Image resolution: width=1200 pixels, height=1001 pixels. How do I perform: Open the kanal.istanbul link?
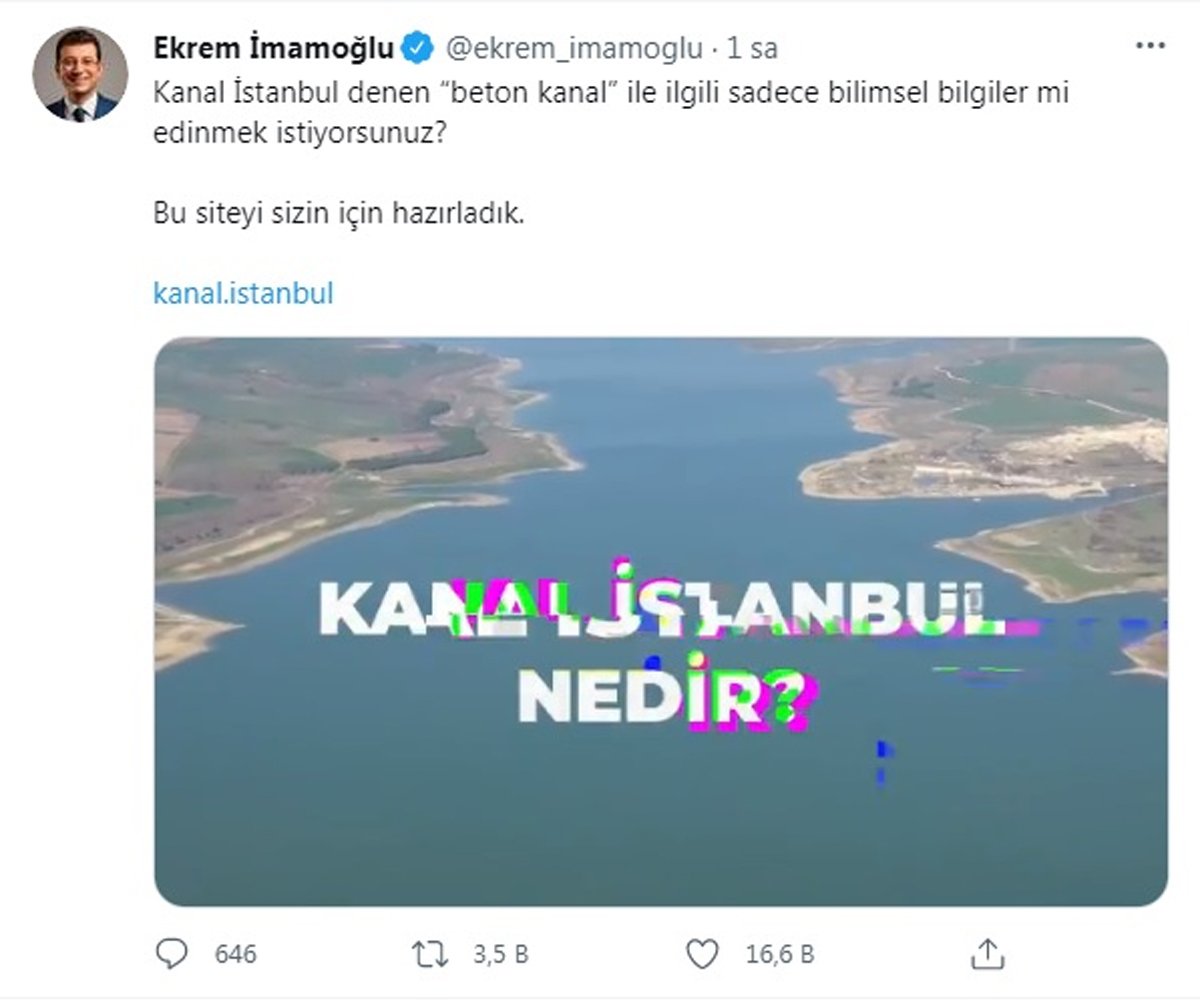point(243,294)
